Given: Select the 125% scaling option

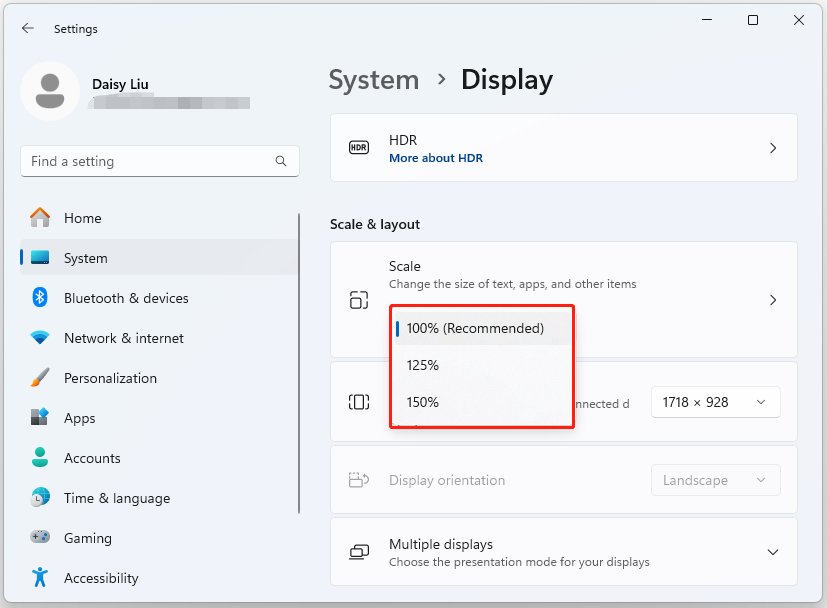Looking at the screenshot, I should coord(422,365).
